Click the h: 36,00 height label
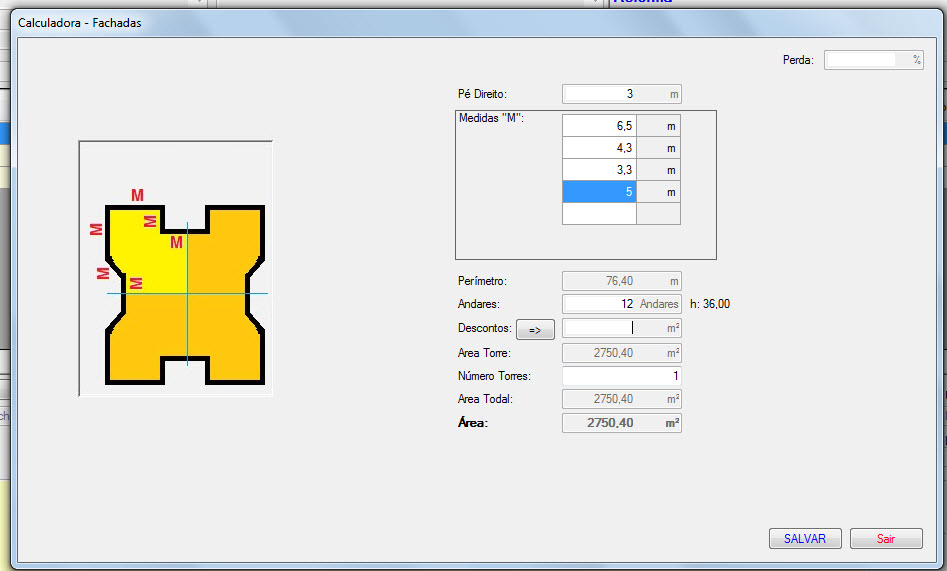947x571 pixels. (710, 304)
